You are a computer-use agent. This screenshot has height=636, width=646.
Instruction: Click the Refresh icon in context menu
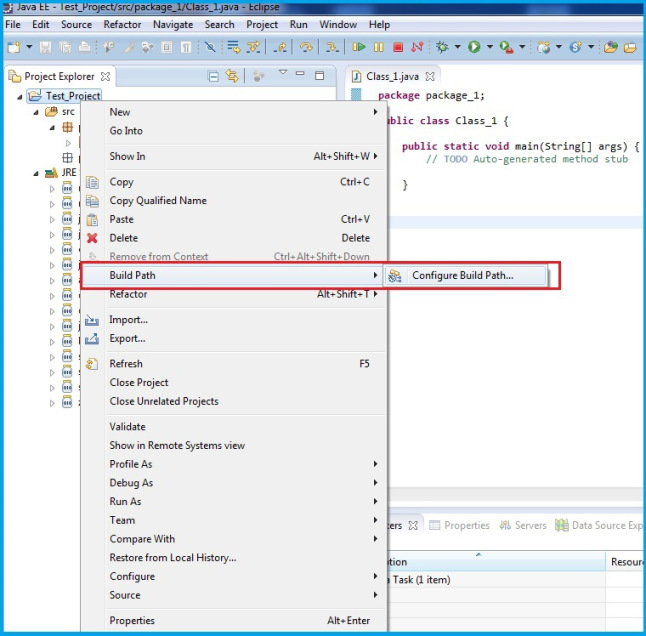92,364
